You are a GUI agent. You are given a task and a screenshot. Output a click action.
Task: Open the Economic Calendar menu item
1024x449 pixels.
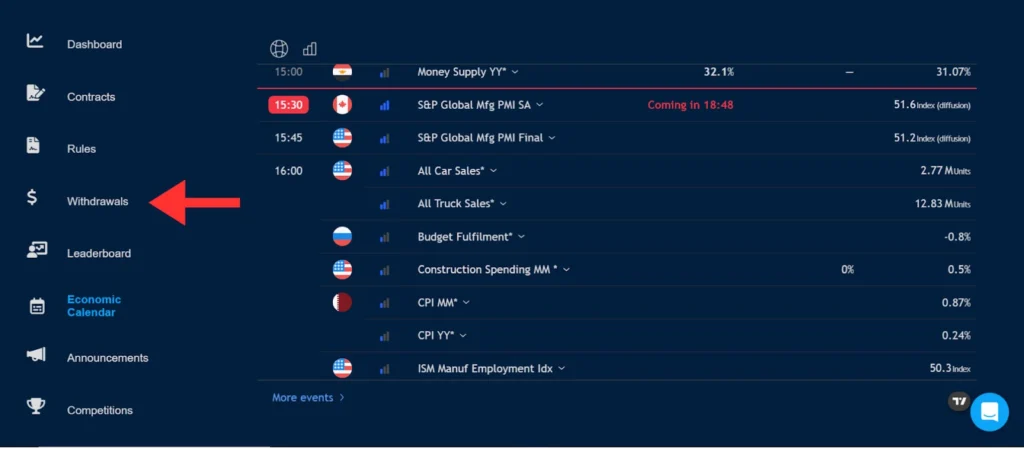click(94, 306)
